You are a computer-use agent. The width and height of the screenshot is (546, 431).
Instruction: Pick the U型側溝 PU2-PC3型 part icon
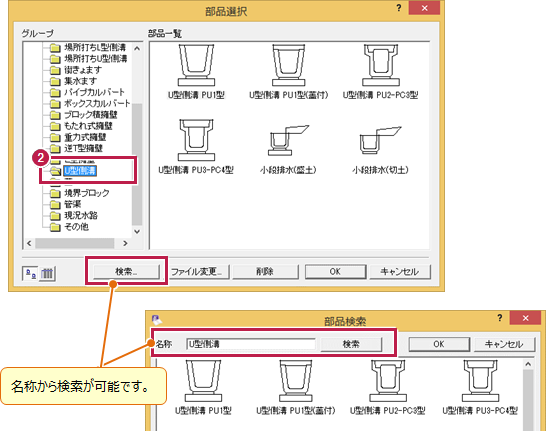point(380,71)
